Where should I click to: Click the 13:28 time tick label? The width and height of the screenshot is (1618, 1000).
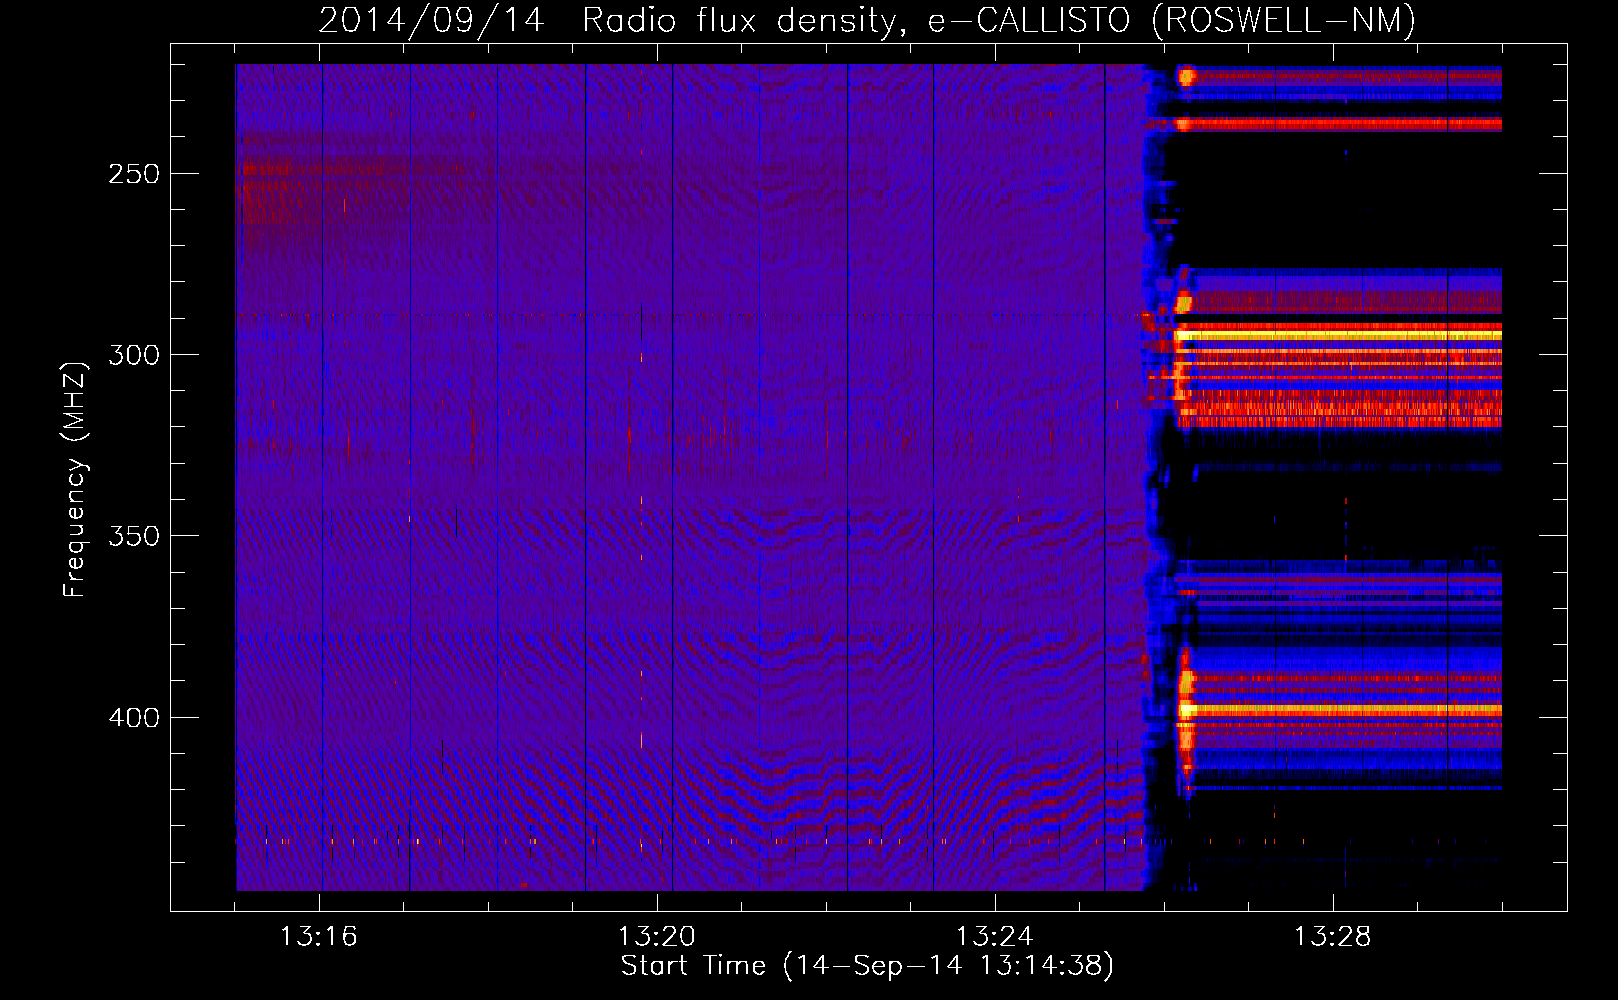pyautogui.click(x=1332, y=937)
